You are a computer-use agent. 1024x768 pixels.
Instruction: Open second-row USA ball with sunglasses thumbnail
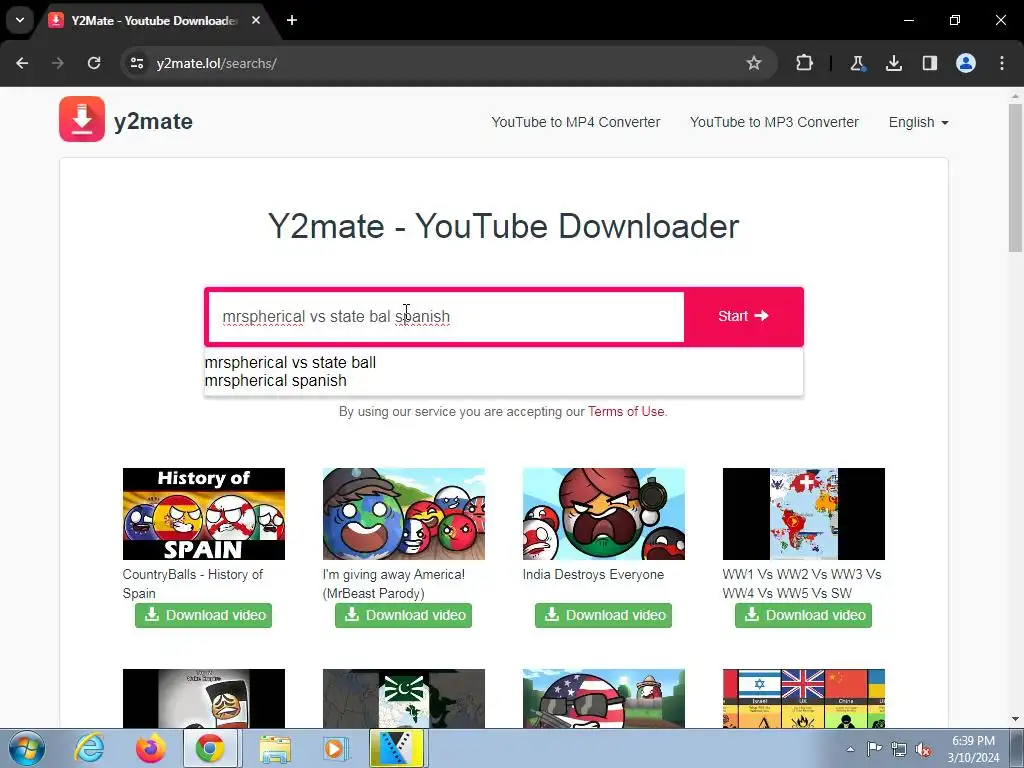click(603, 698)
